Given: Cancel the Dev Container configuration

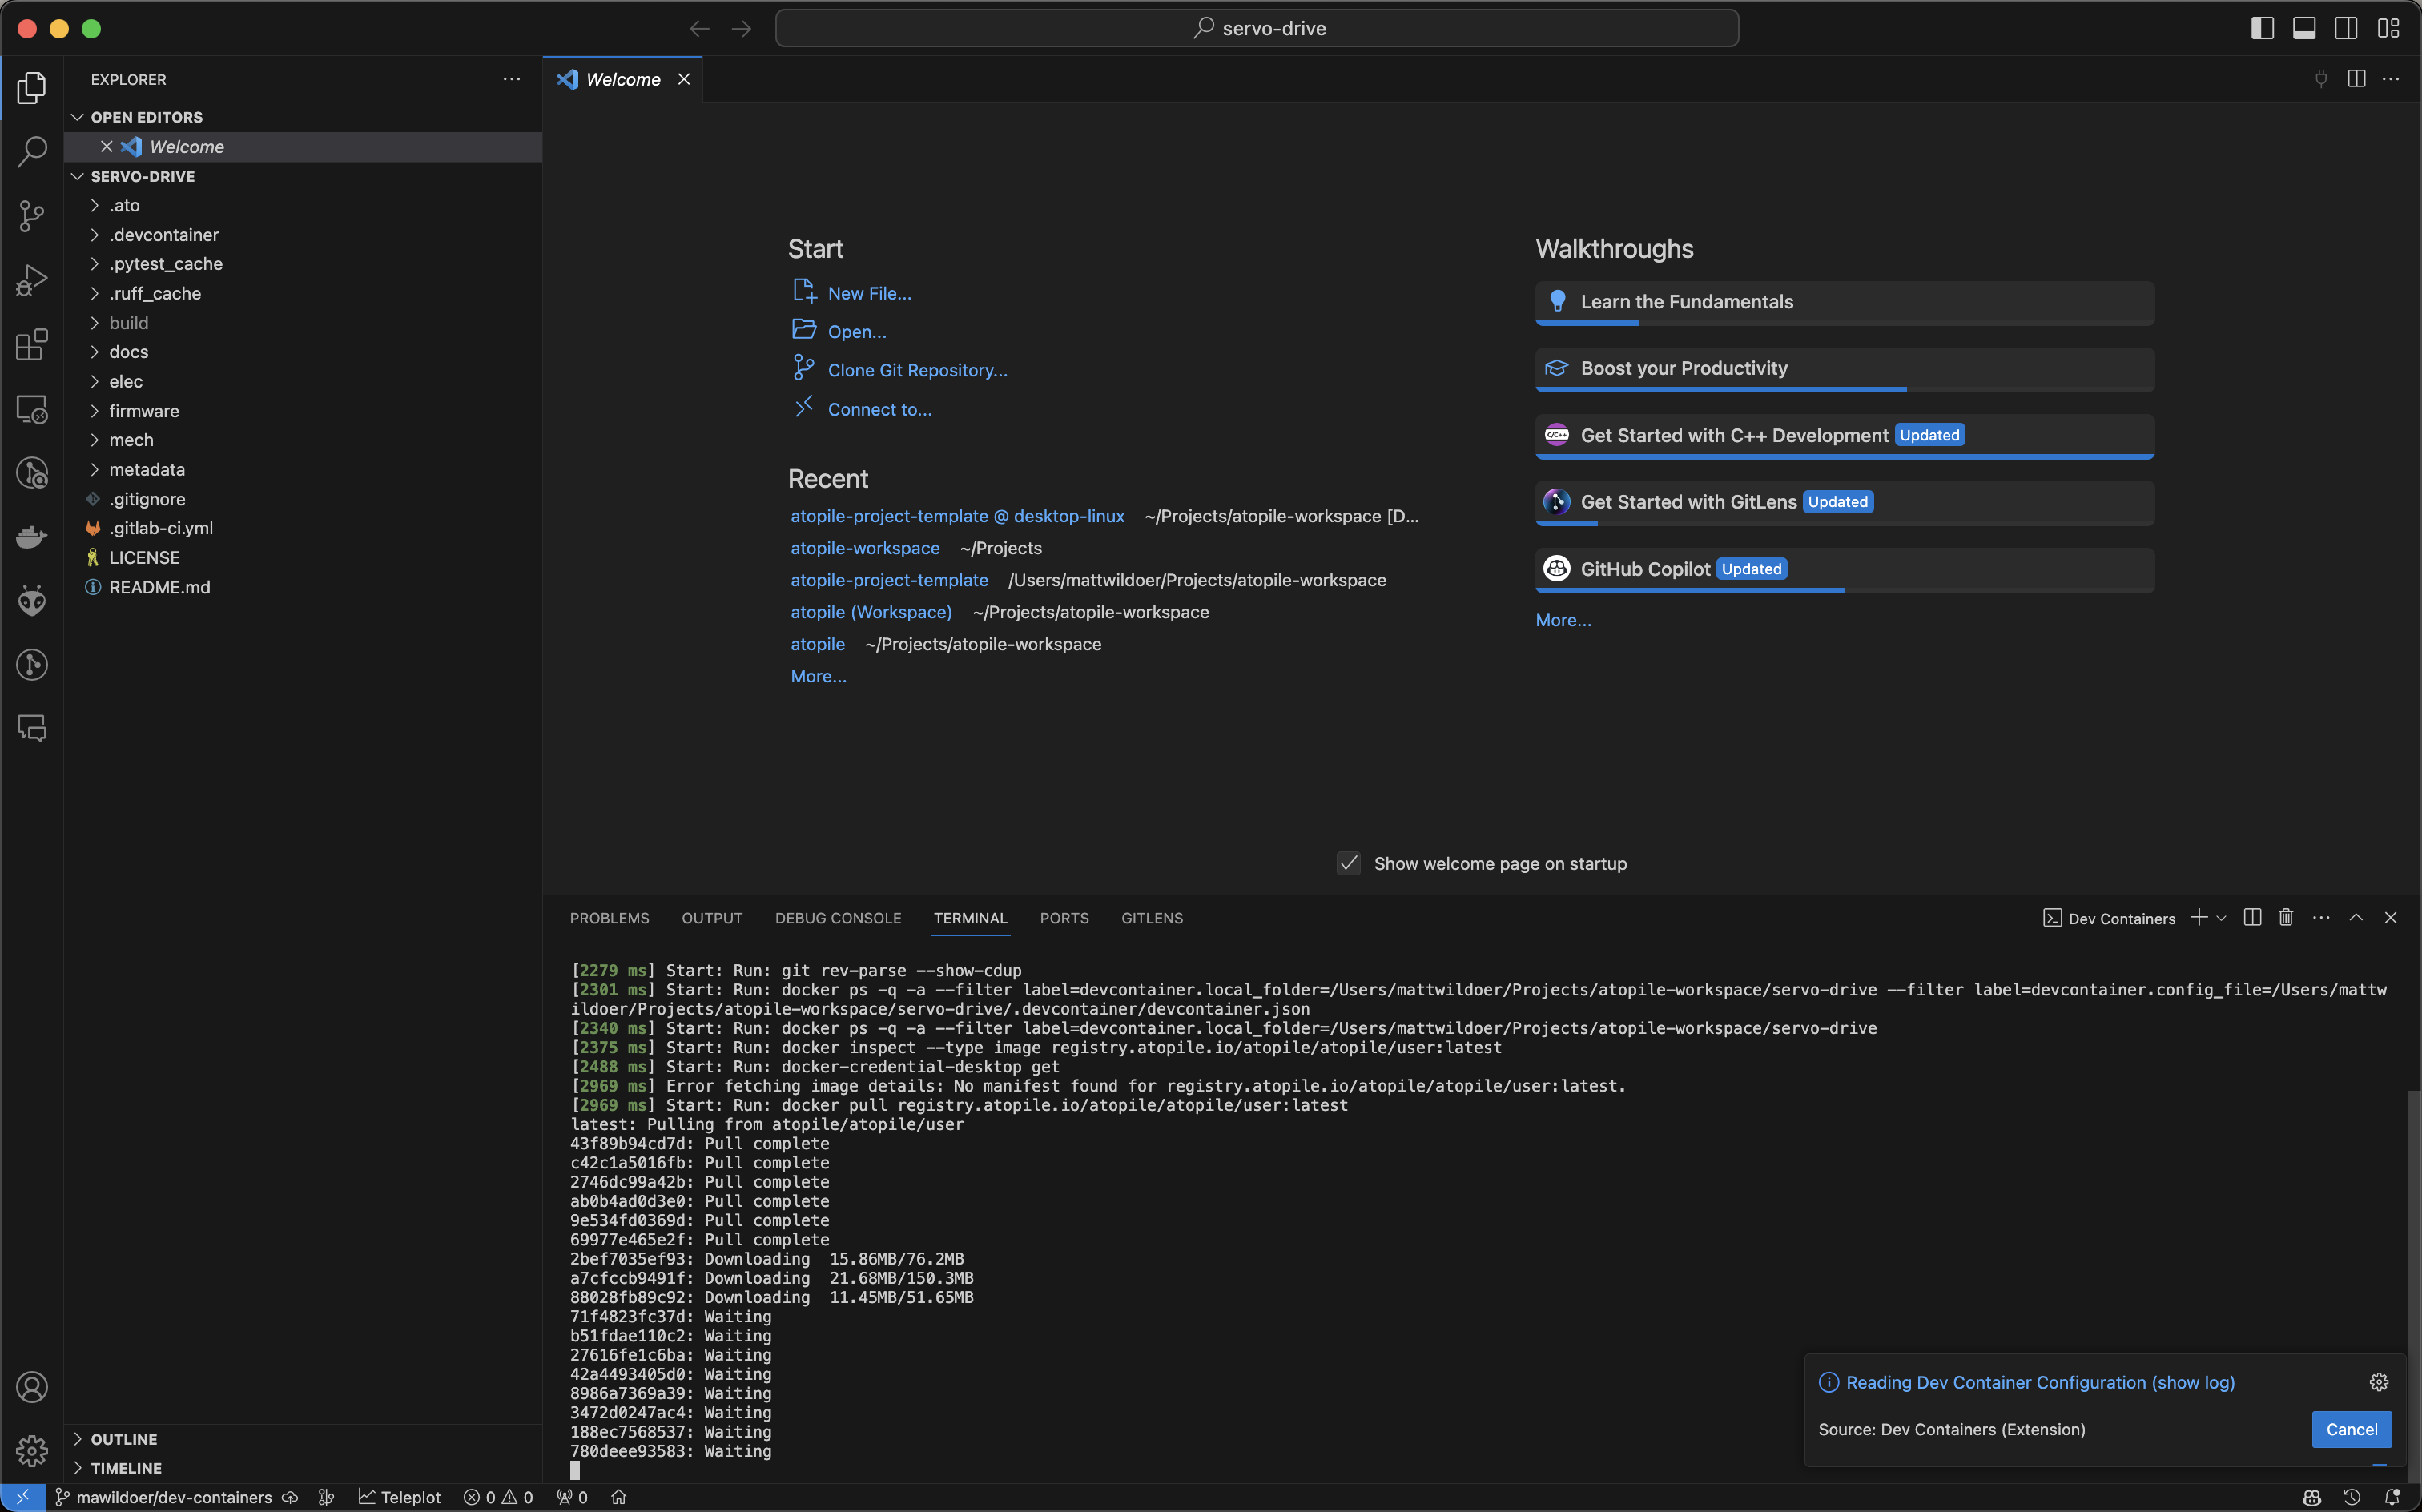Looking at the screenshot, I should (x=2351, y=1429).
